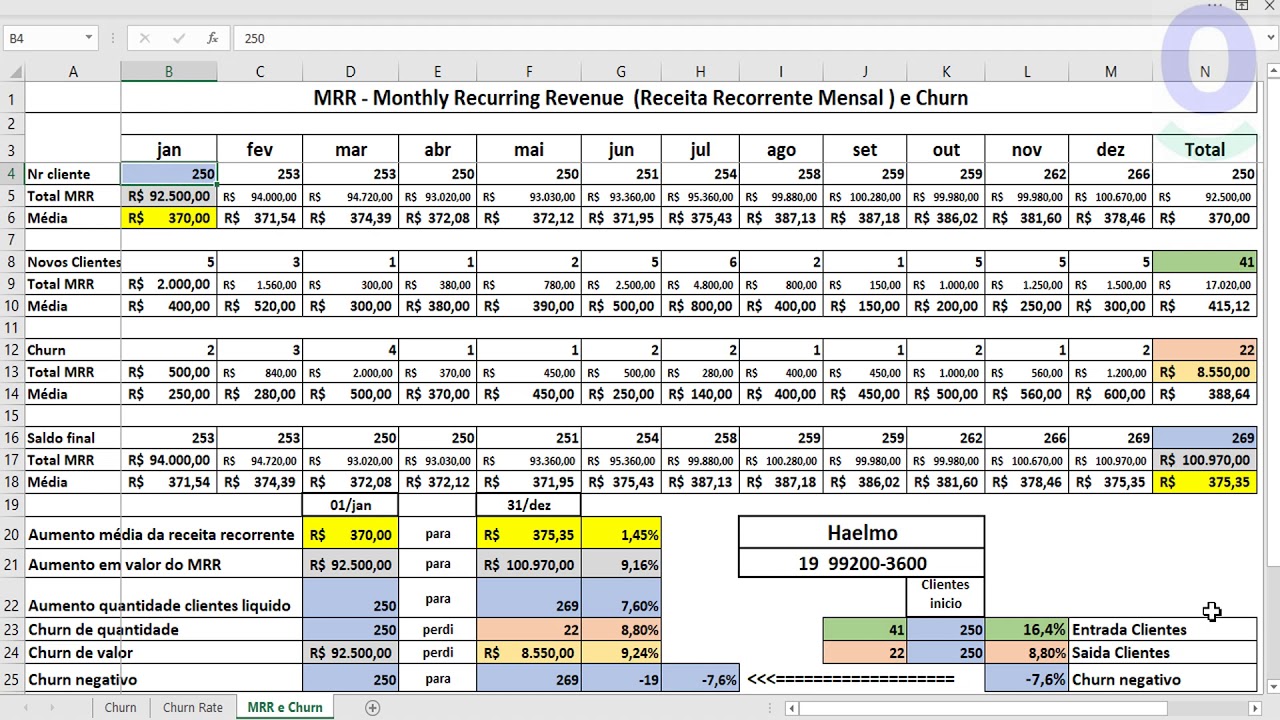Expand the Name Box dropdown arrow
Screen dimensions: 1280x720
click(x=88, y=38)
